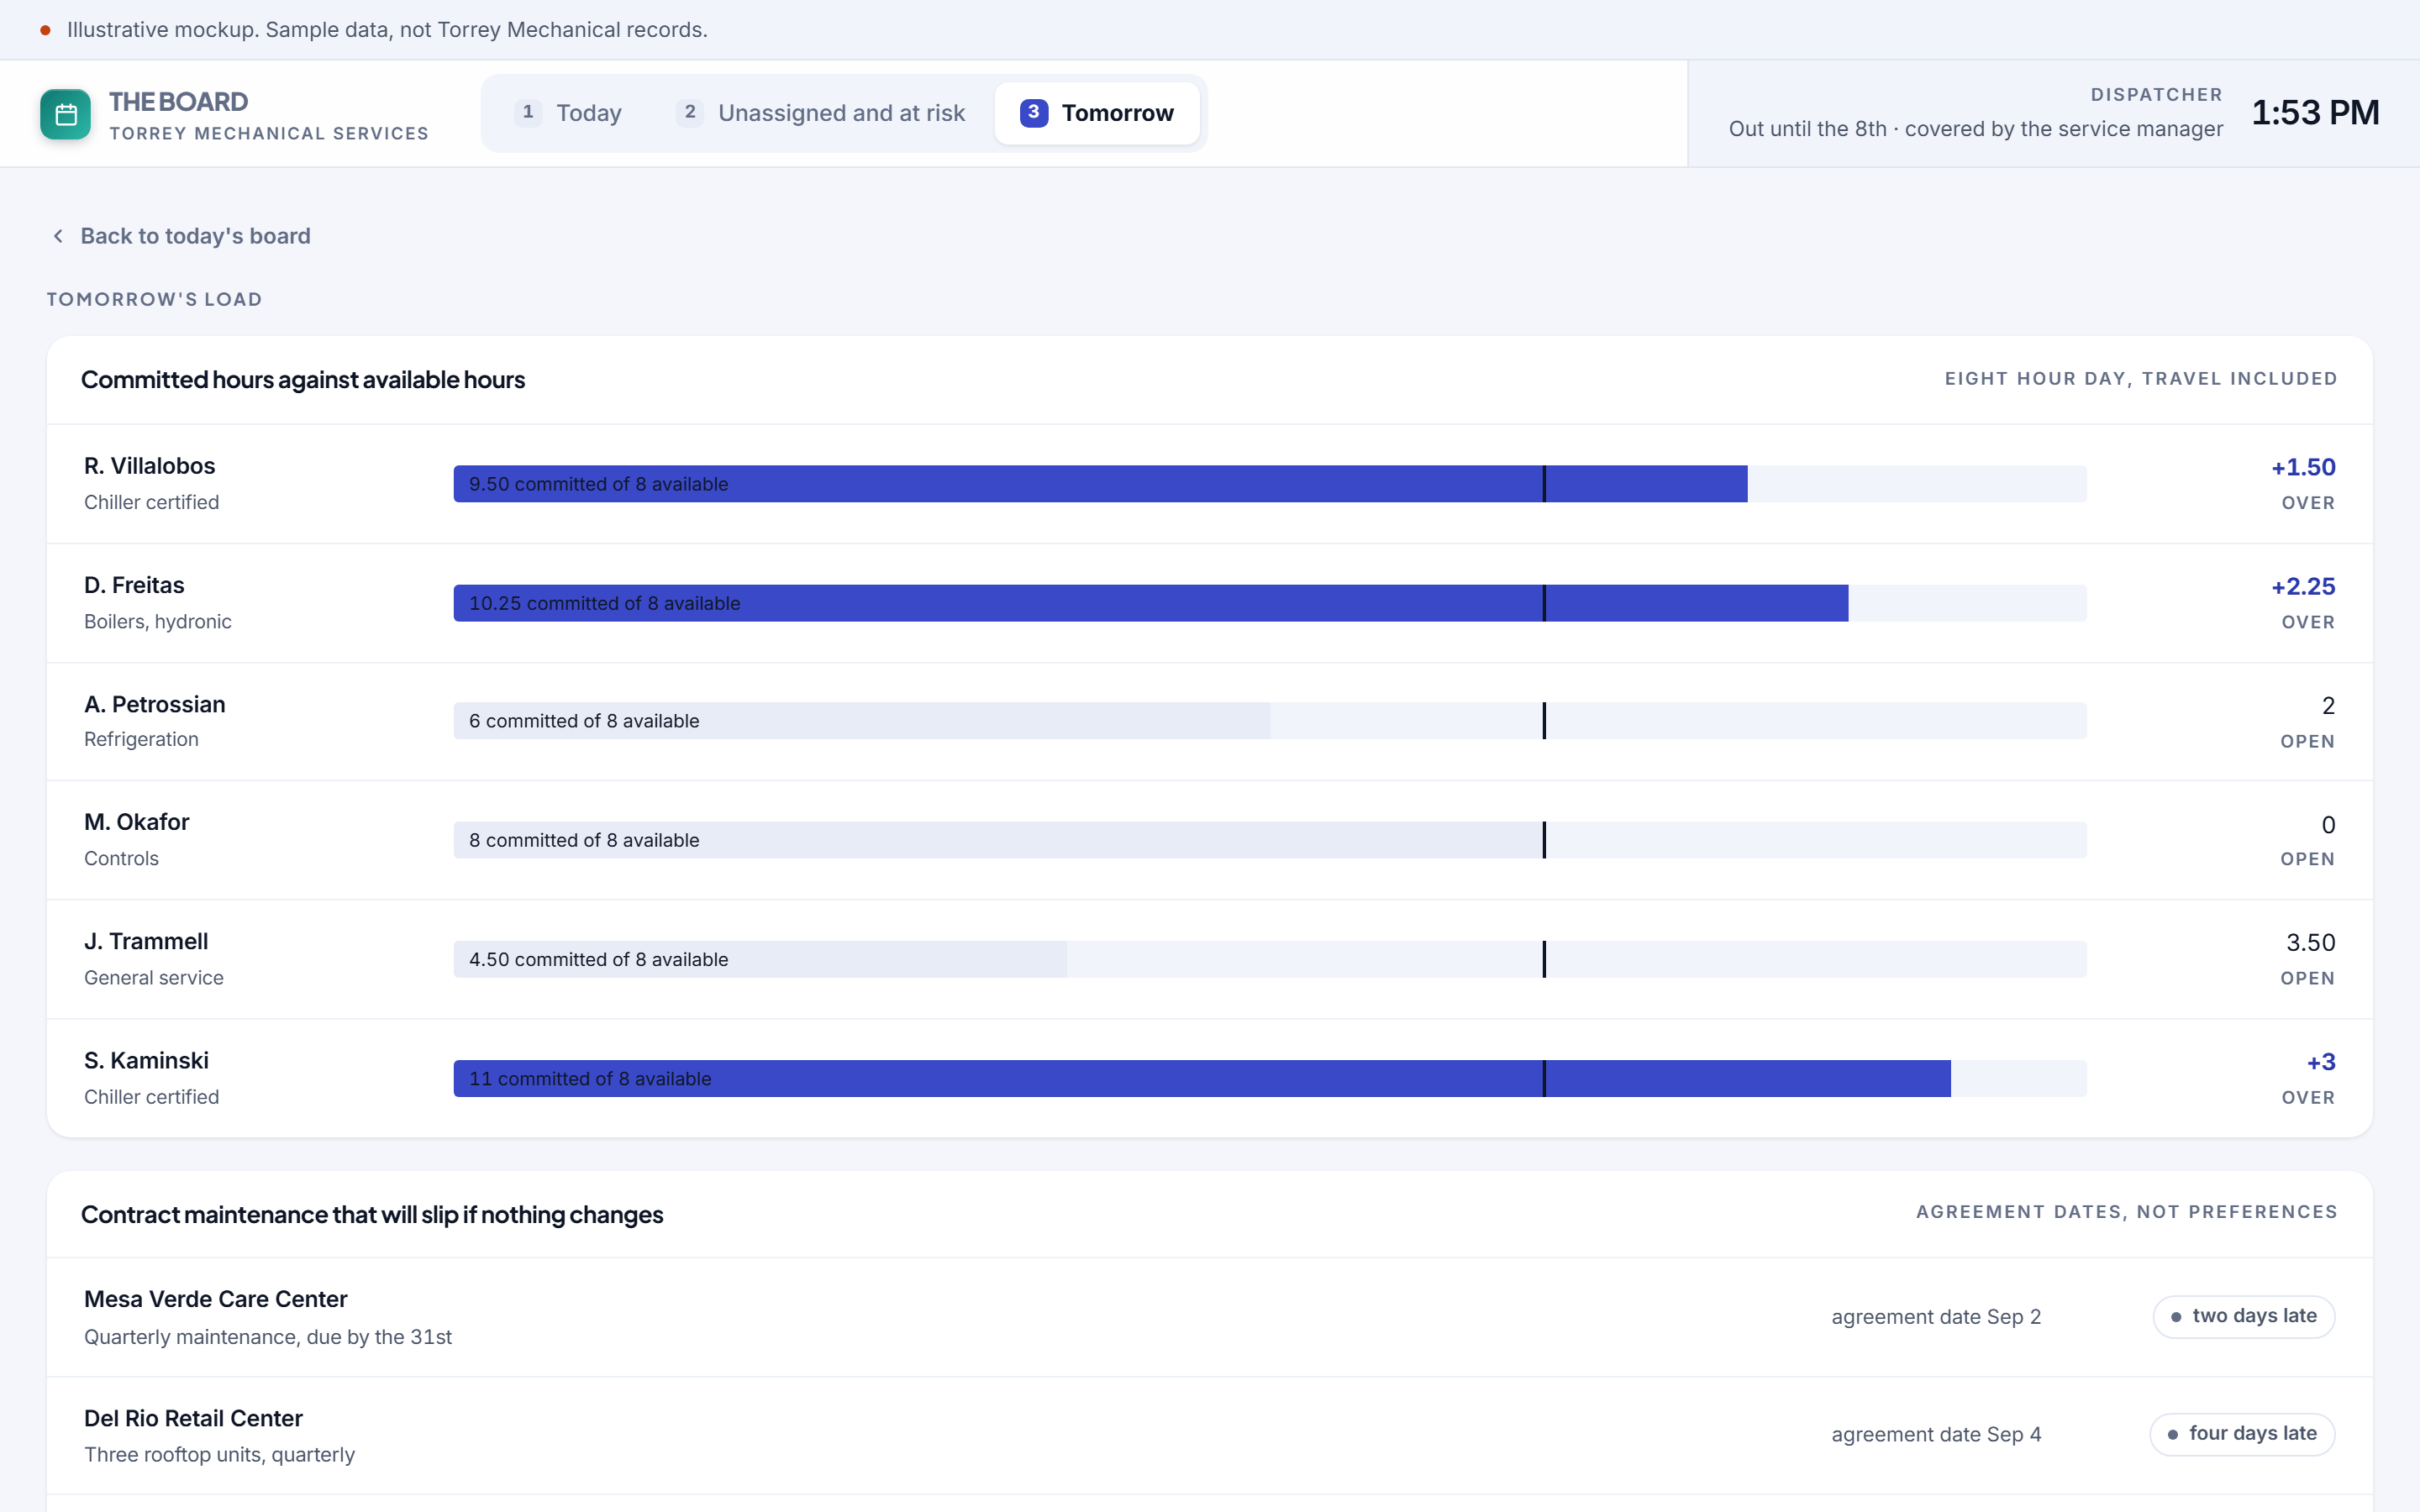Select technician name M. Okafor
Screen dimensions: 2420x1512
[137, 822]
